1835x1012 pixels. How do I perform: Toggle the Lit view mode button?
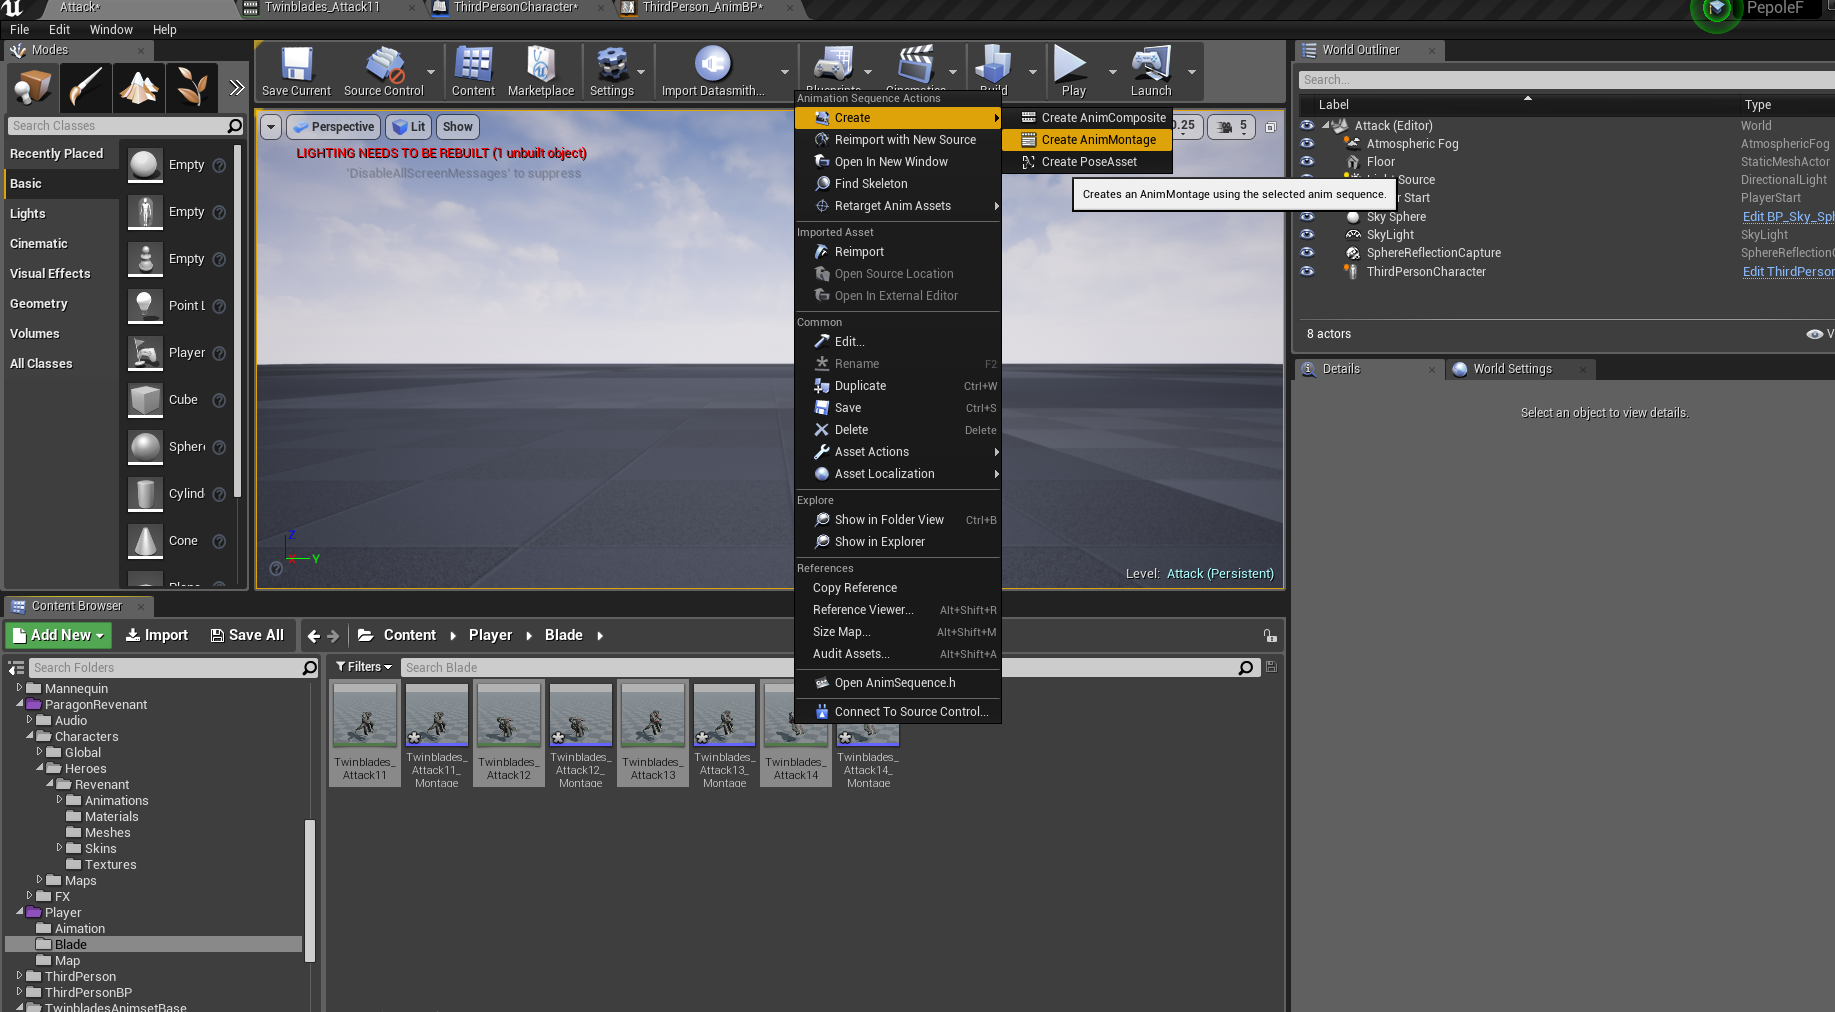[x=409, y=127]
